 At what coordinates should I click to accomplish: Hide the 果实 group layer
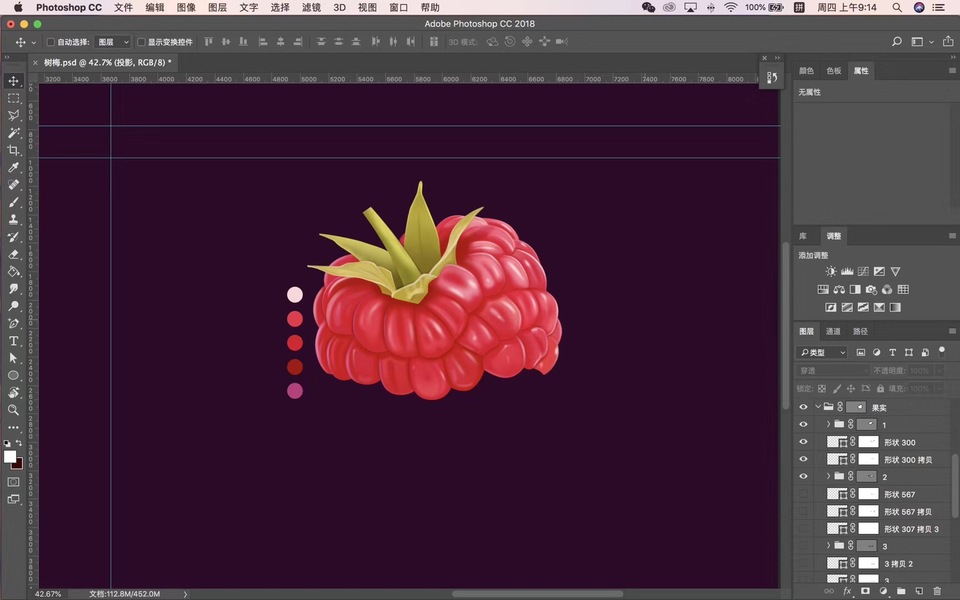tap(803, 407)
